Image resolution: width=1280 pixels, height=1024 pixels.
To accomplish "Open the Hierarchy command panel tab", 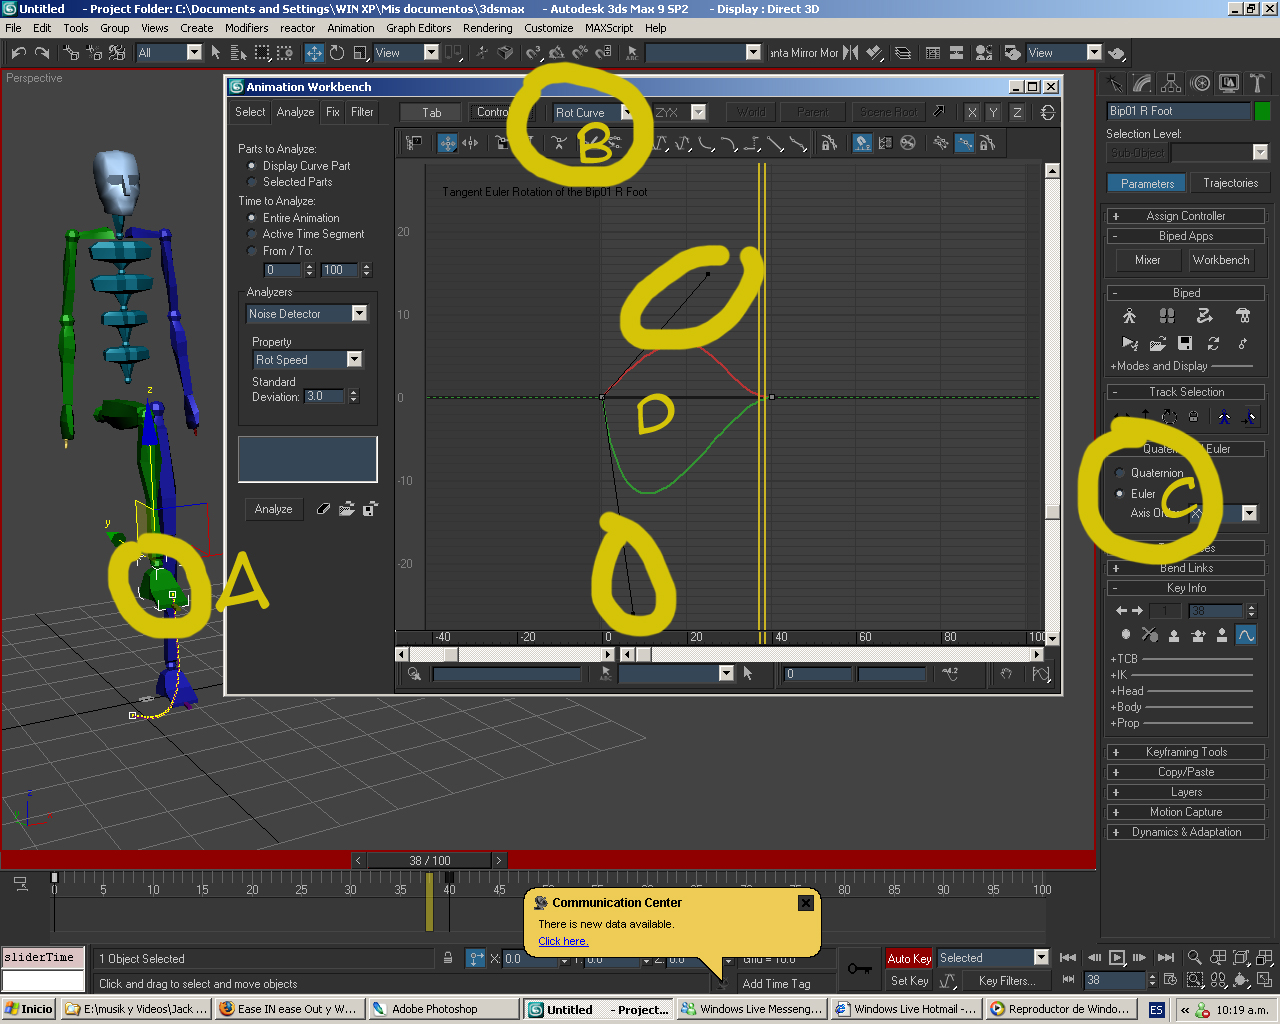I will point(1171,84).
